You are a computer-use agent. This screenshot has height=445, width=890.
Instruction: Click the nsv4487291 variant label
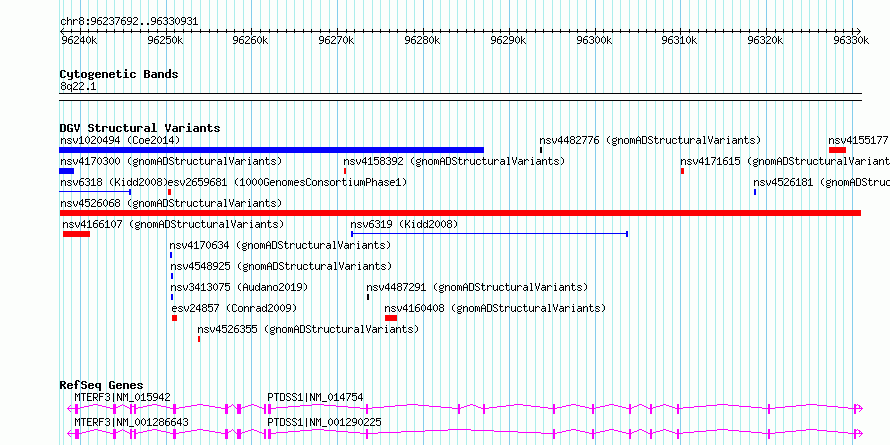coord(477,287)
